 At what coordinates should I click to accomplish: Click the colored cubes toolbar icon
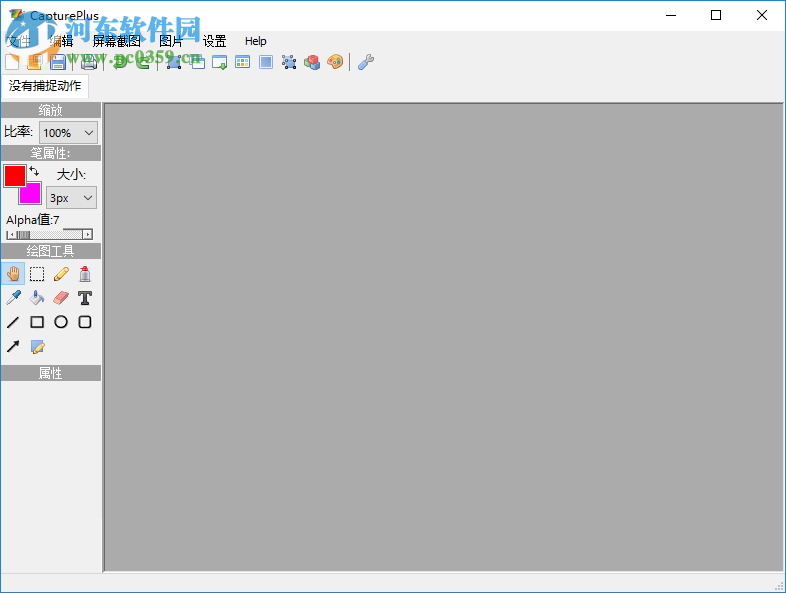(x=312, y=62)
